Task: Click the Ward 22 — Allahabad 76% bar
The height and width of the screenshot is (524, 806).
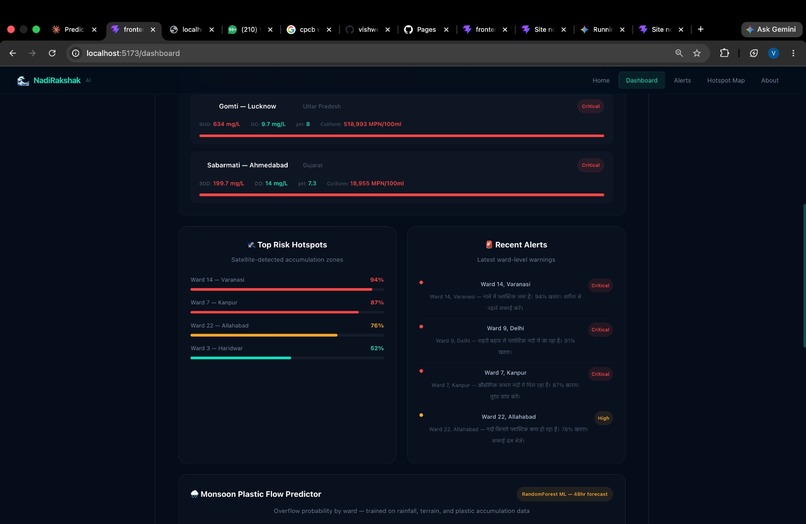Action: [x=287, y=335]
